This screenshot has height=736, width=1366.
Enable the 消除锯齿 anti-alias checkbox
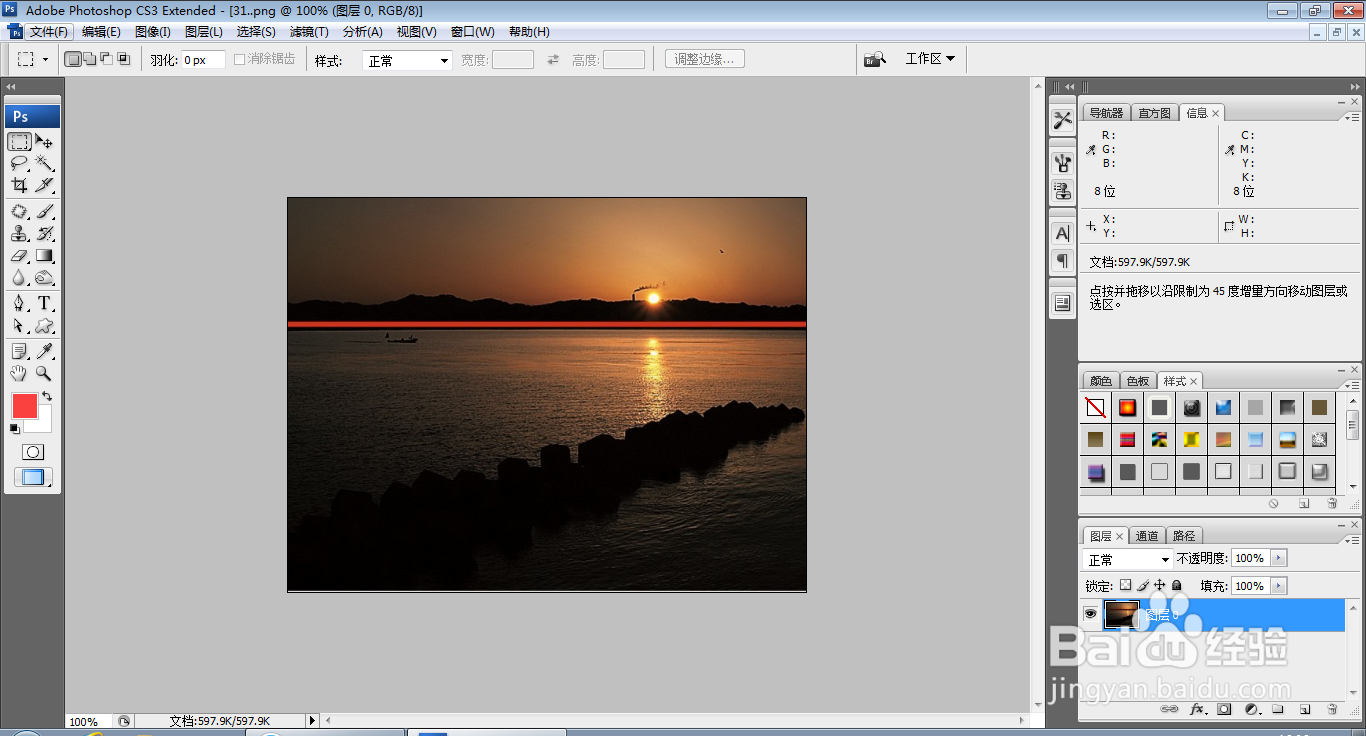click(240, 59)
